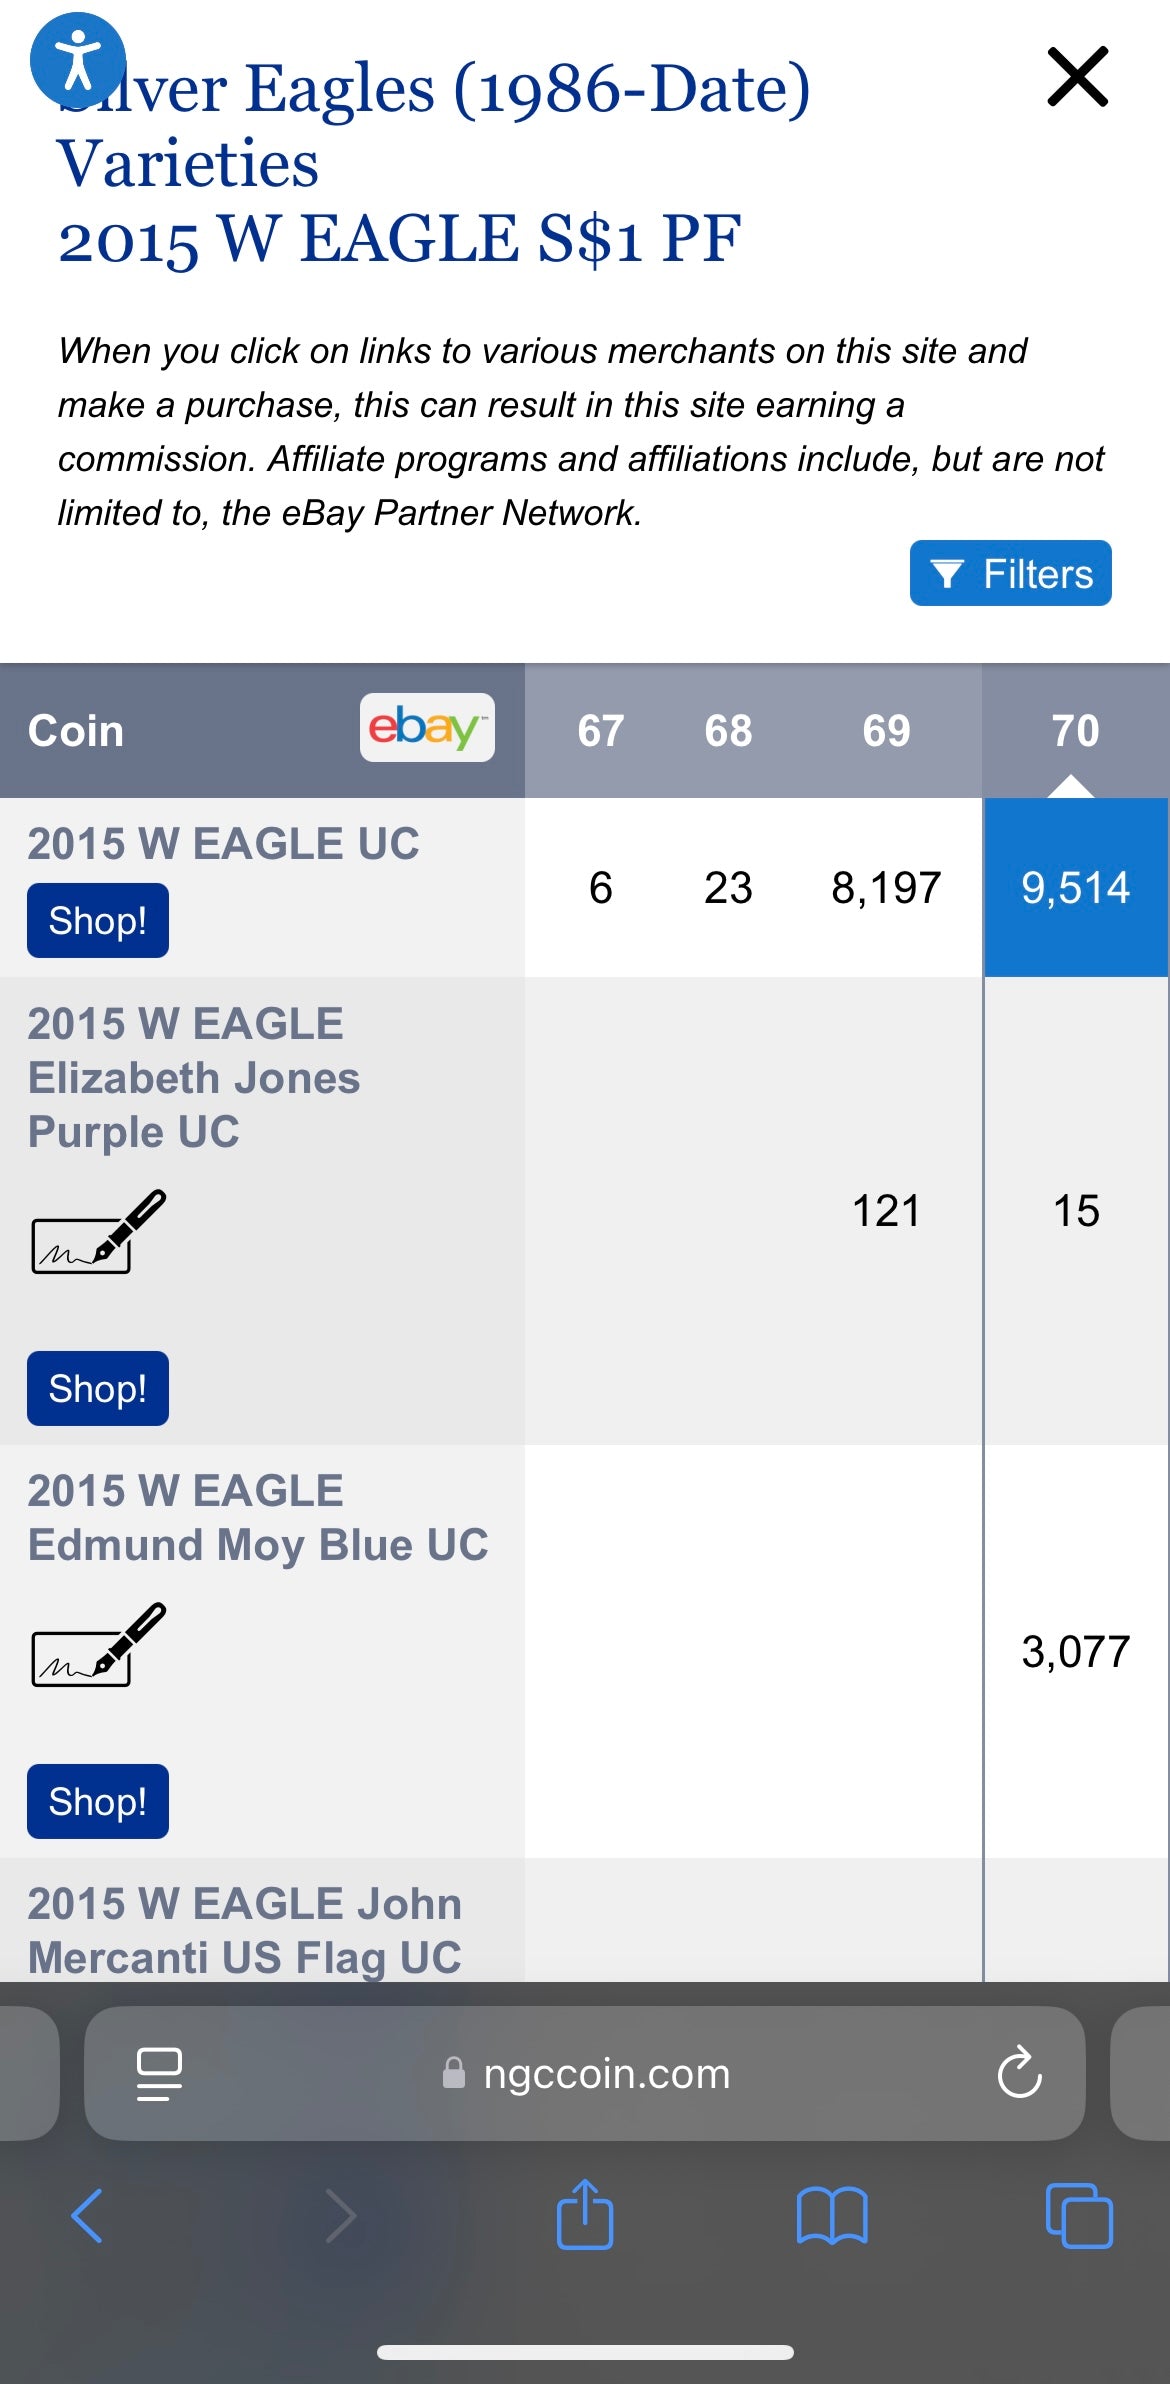Close the varieties popup with X
Viewport: 1170px width, 2384px height.
tap(1077, 76)
